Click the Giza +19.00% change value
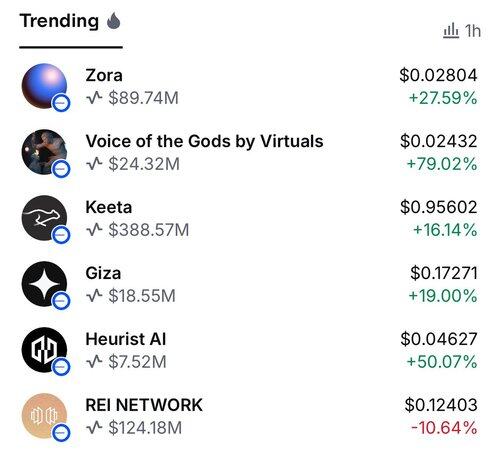Image resolution: width=500 pixels, height=450 pixels. click(443, 296)
